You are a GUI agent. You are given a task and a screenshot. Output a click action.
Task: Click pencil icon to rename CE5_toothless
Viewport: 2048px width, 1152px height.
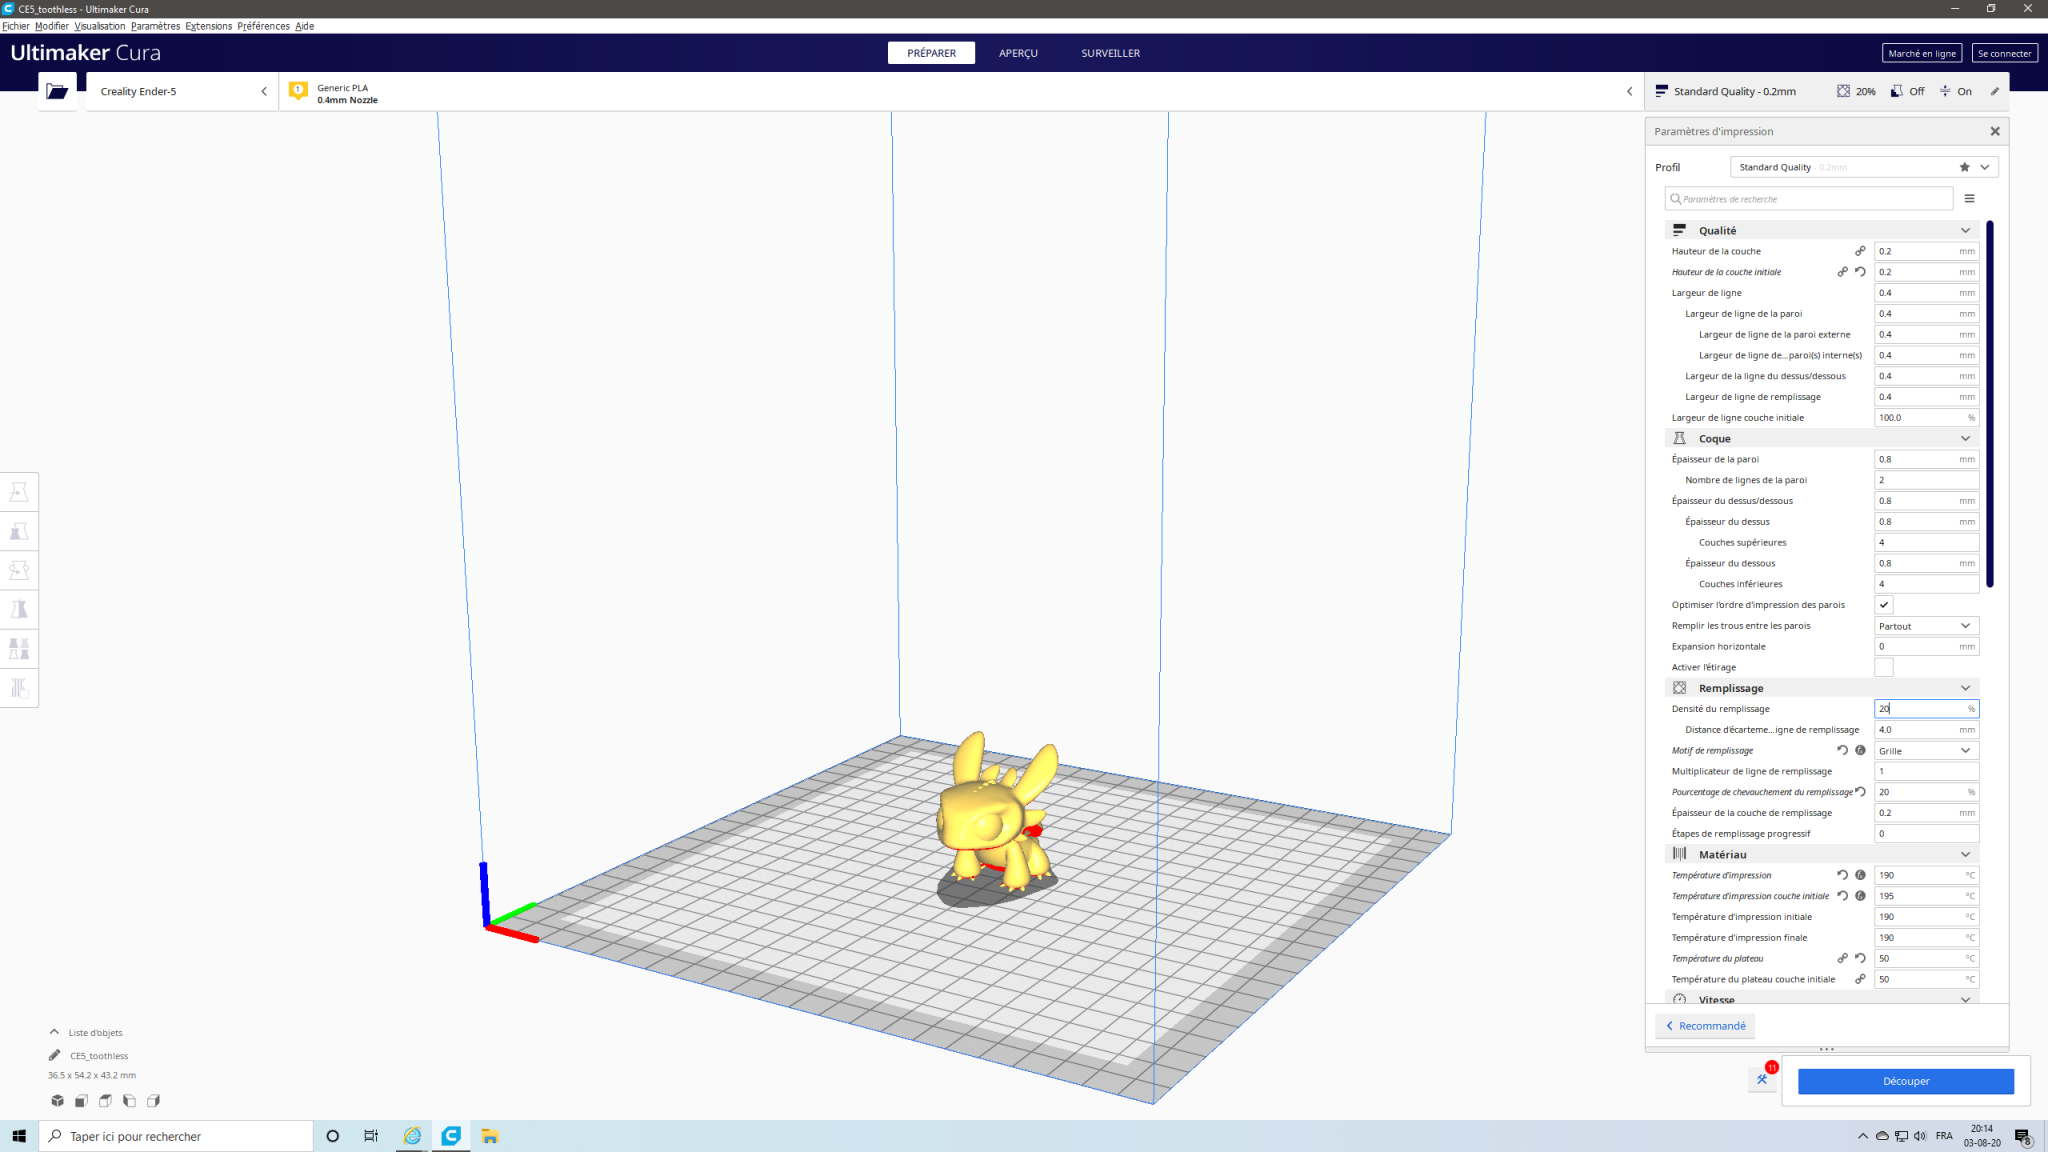coord(55,1055)
